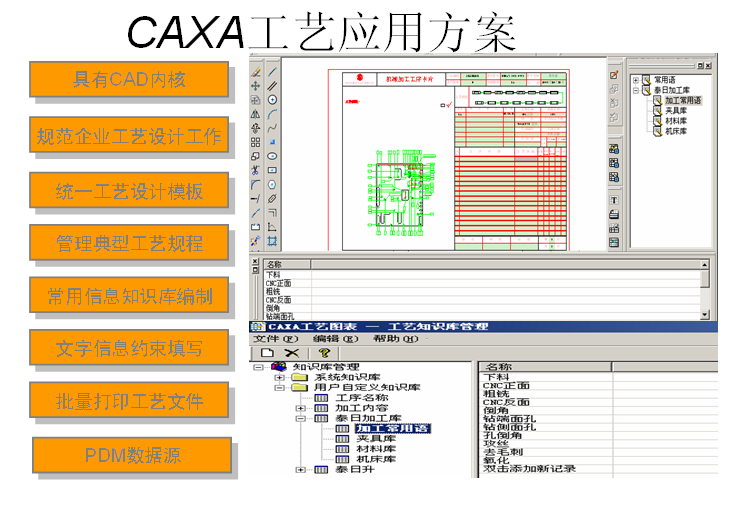The height and width of the screenshot is (529, 734).
Task: Select the Explode tool at left toolbar bottom
Action: point(256,241)
